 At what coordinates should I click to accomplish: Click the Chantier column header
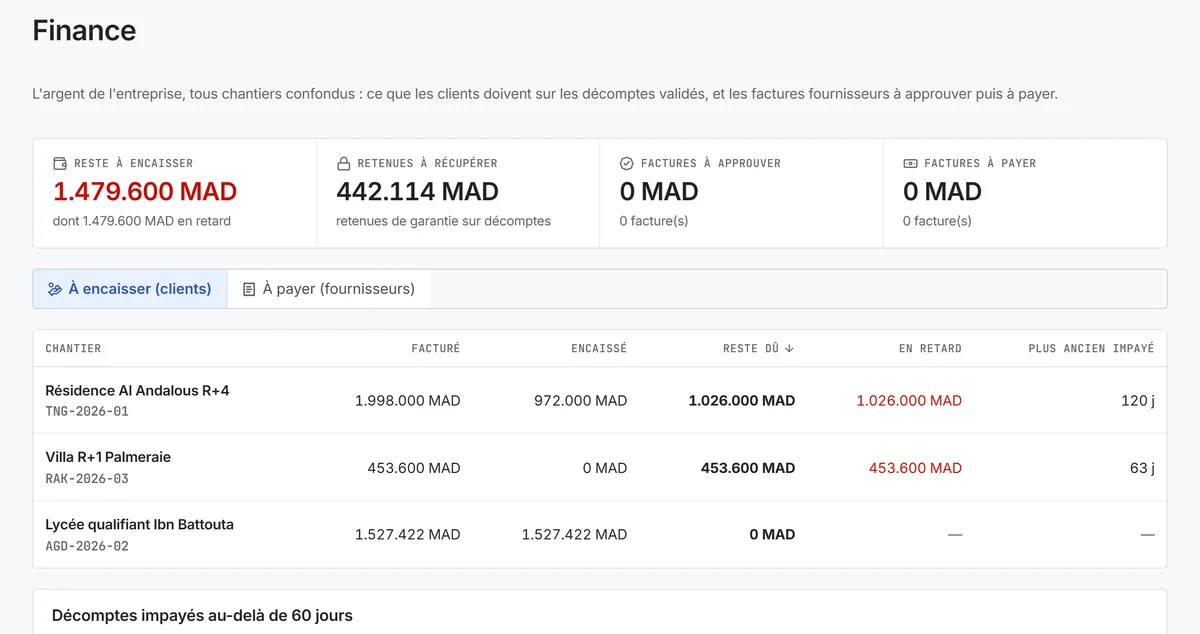coord(73,349)
